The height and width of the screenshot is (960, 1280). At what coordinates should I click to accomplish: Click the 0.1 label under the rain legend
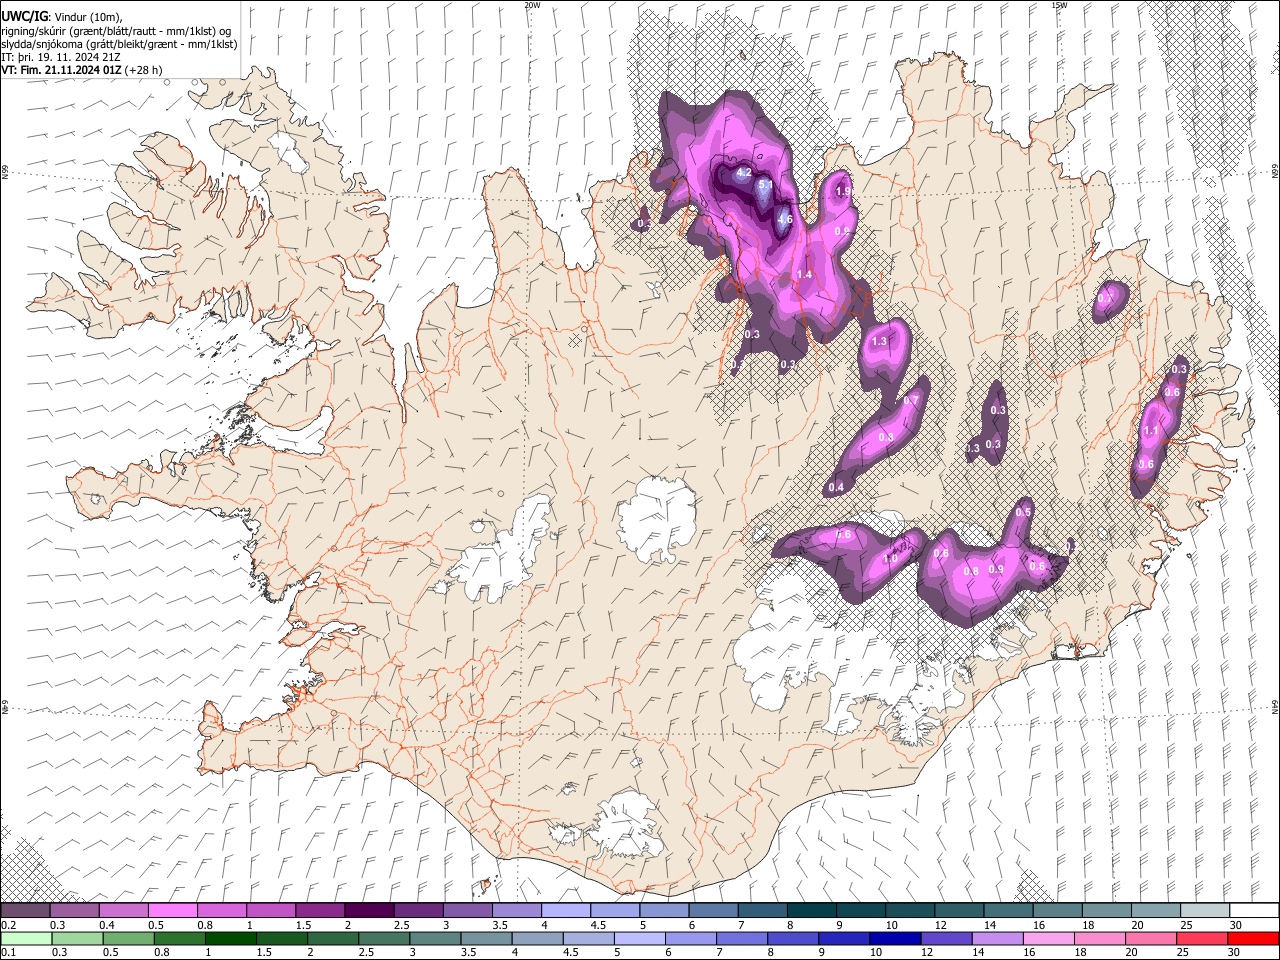pos(8,952)
